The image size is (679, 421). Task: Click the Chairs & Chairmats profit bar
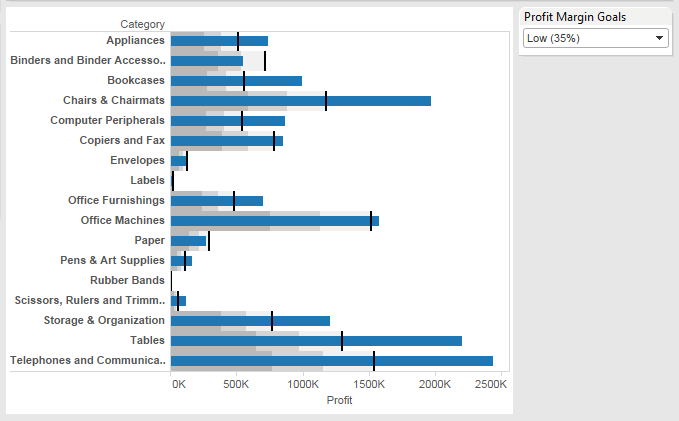coord(300,100)
